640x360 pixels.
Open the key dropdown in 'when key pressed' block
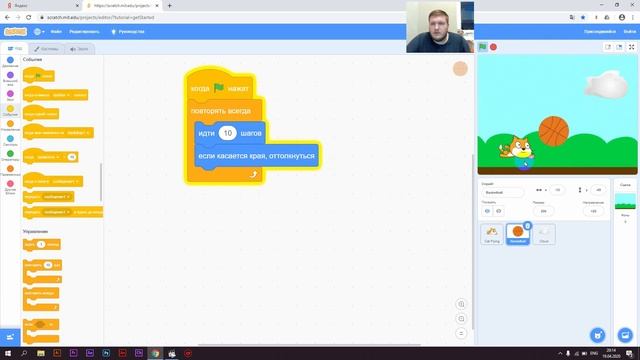[61, 95]
